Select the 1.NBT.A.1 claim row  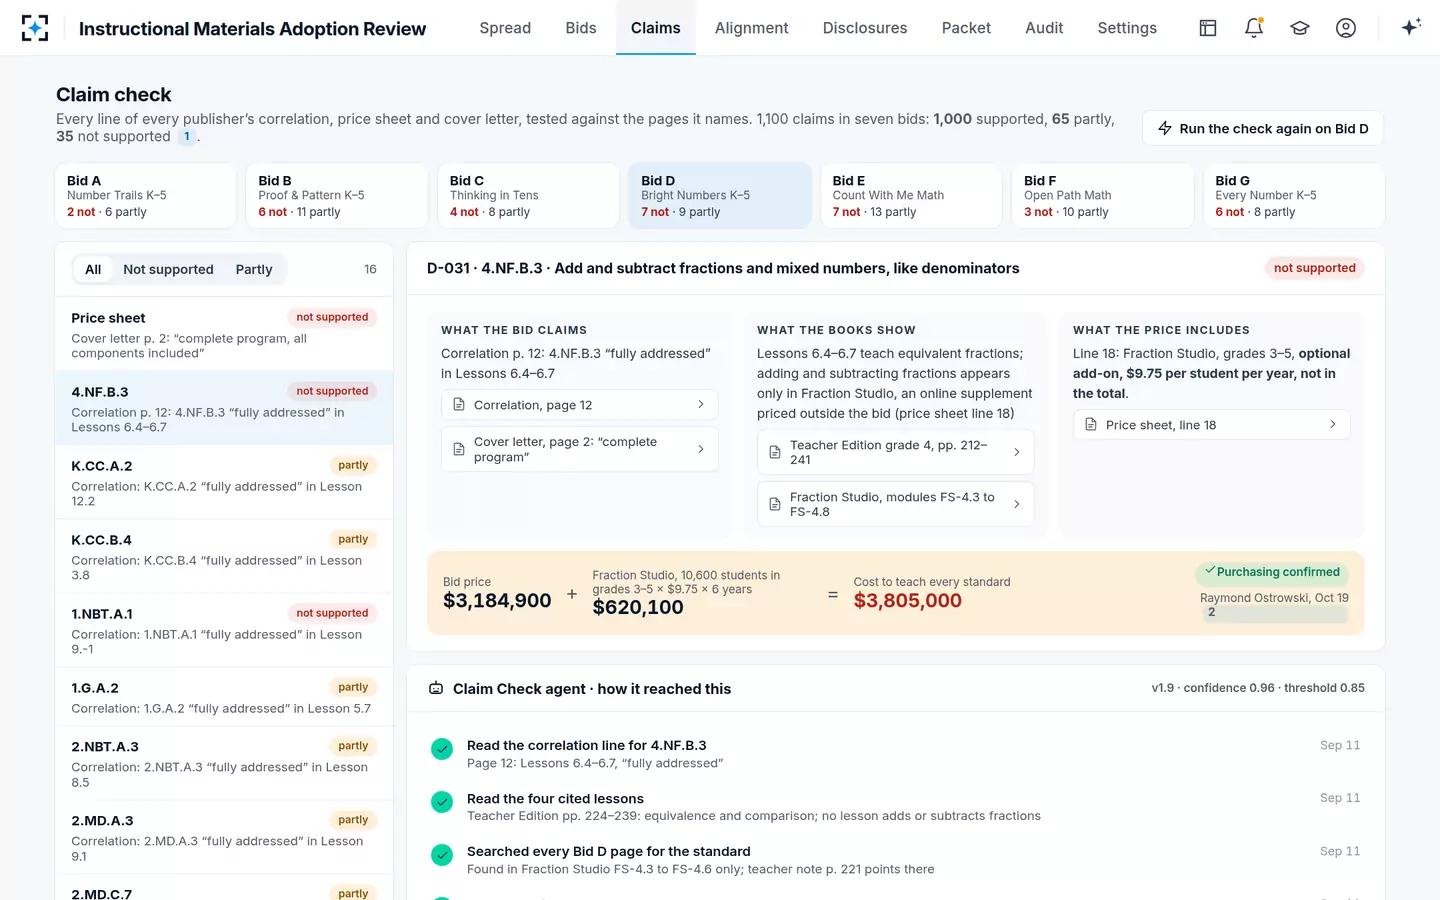click(x=224, y=630)
